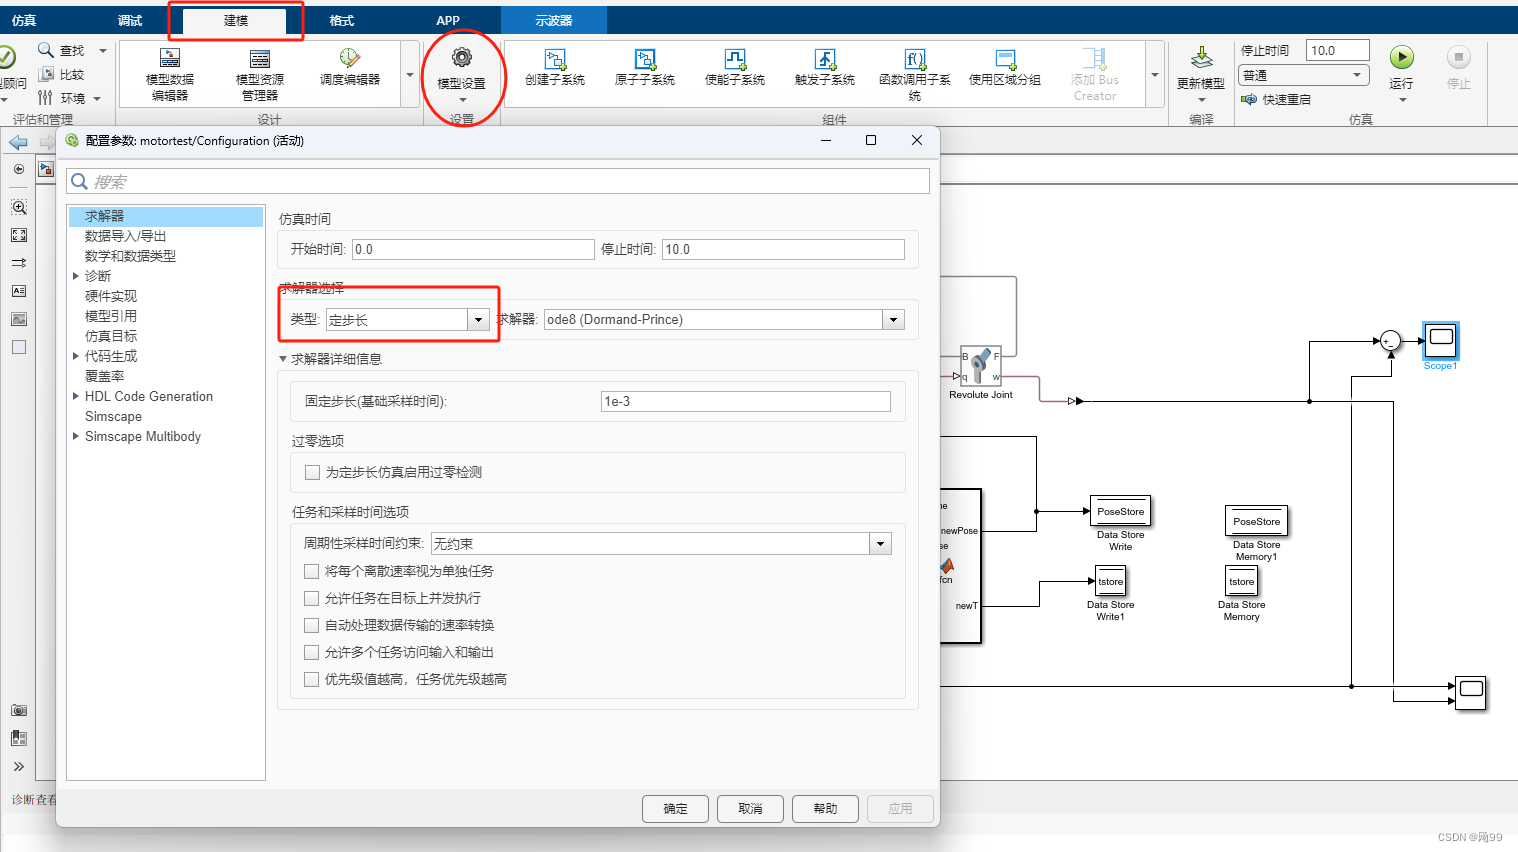Switch to the APP ribbon tab
Viewport: 1518px width, 852px height.
pos(448,20)
